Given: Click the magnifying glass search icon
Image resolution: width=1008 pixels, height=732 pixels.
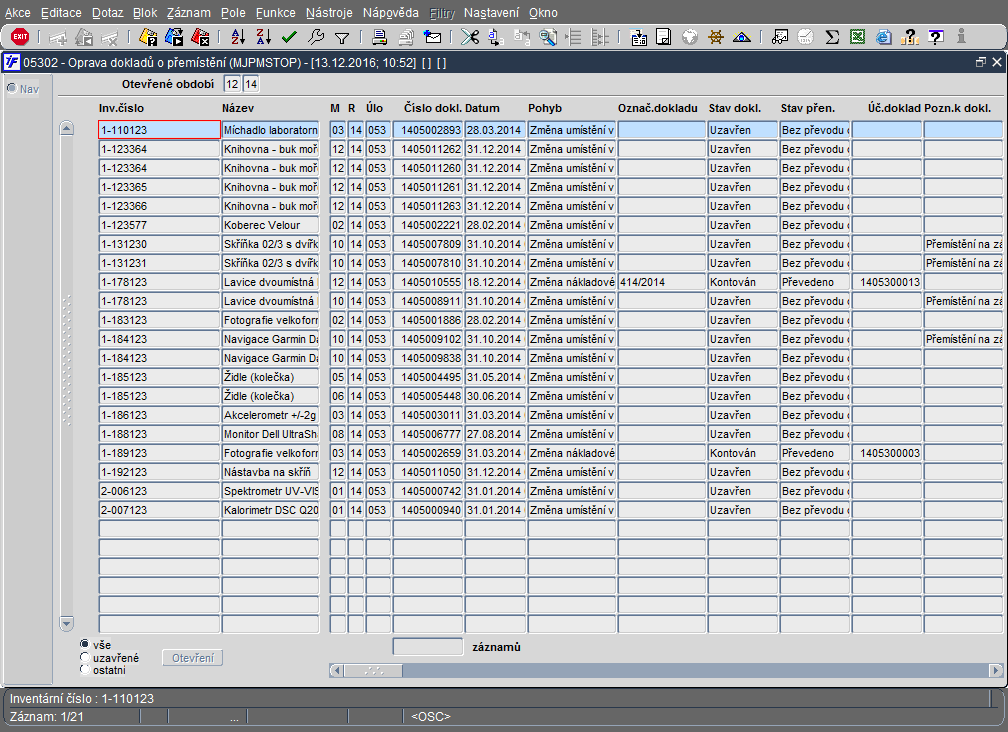Looking at the screenshot, I should coord(548,37).
